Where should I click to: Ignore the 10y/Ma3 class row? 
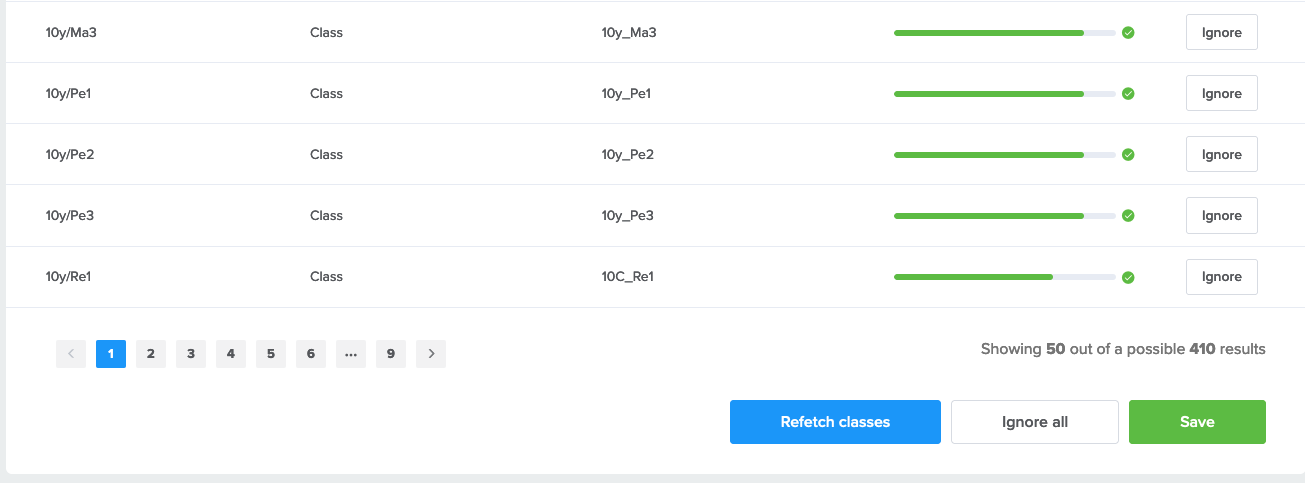point(1221,32)
